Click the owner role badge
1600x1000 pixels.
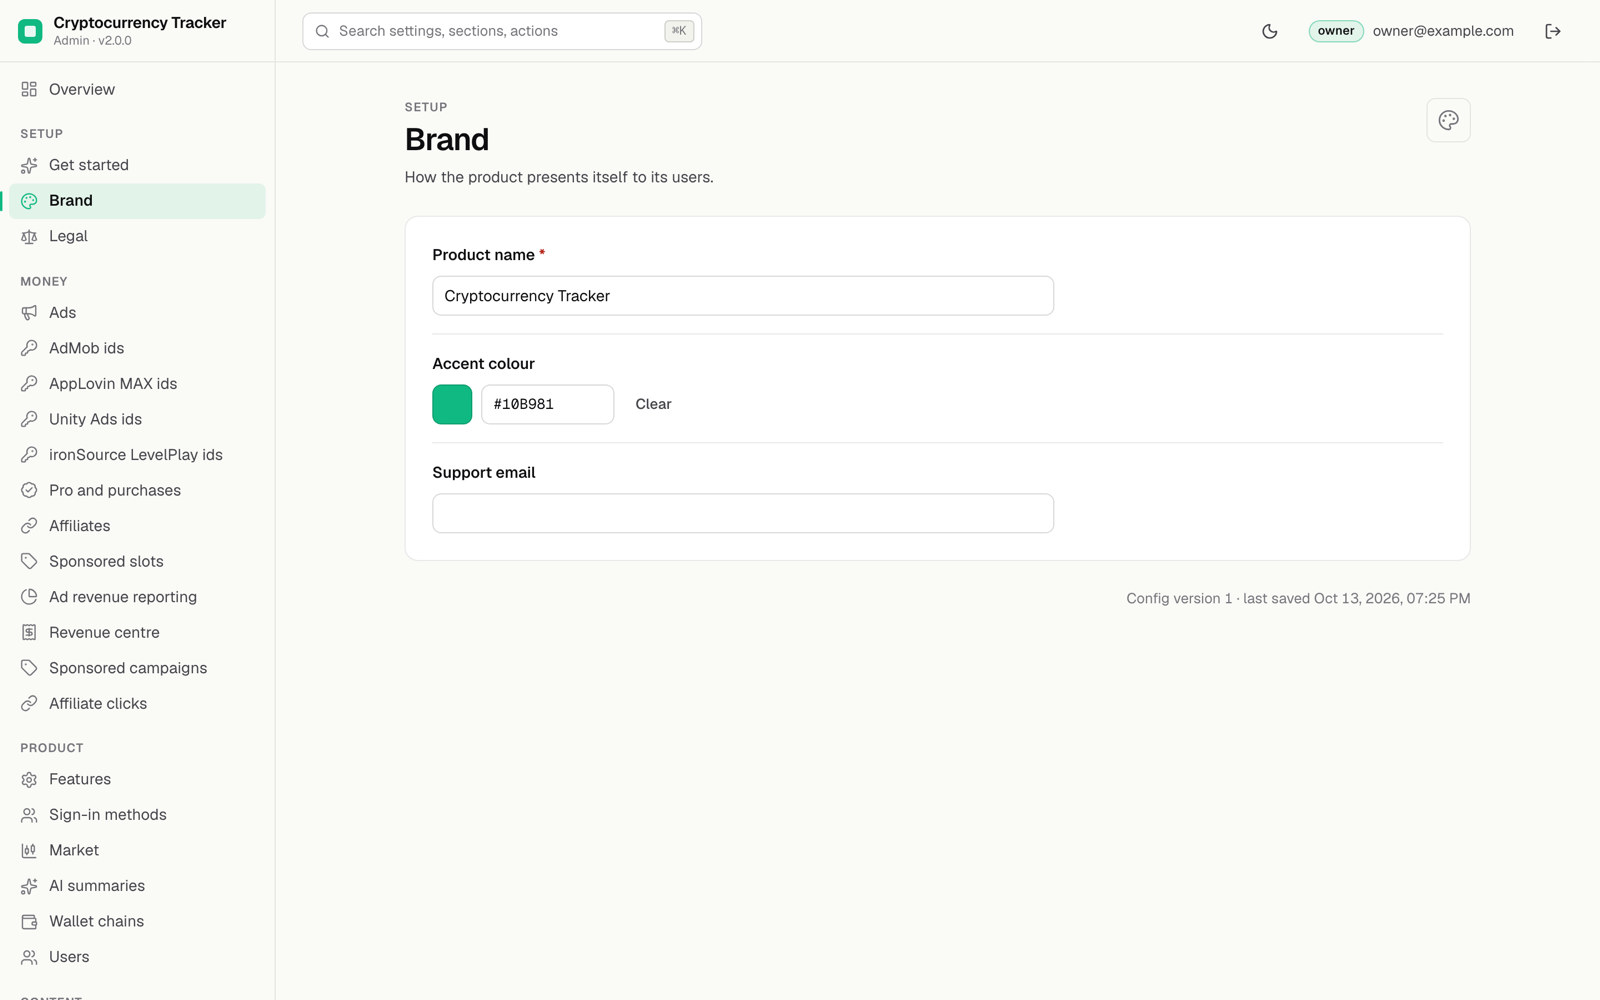(1336, 31)
